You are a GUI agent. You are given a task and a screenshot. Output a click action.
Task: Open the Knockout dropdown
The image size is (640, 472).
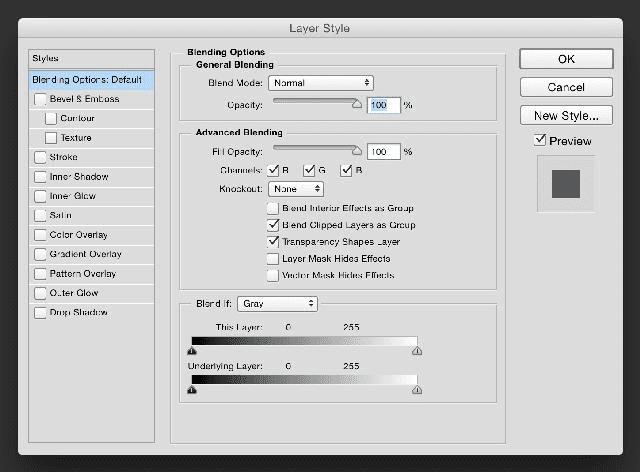pos(296,188)
